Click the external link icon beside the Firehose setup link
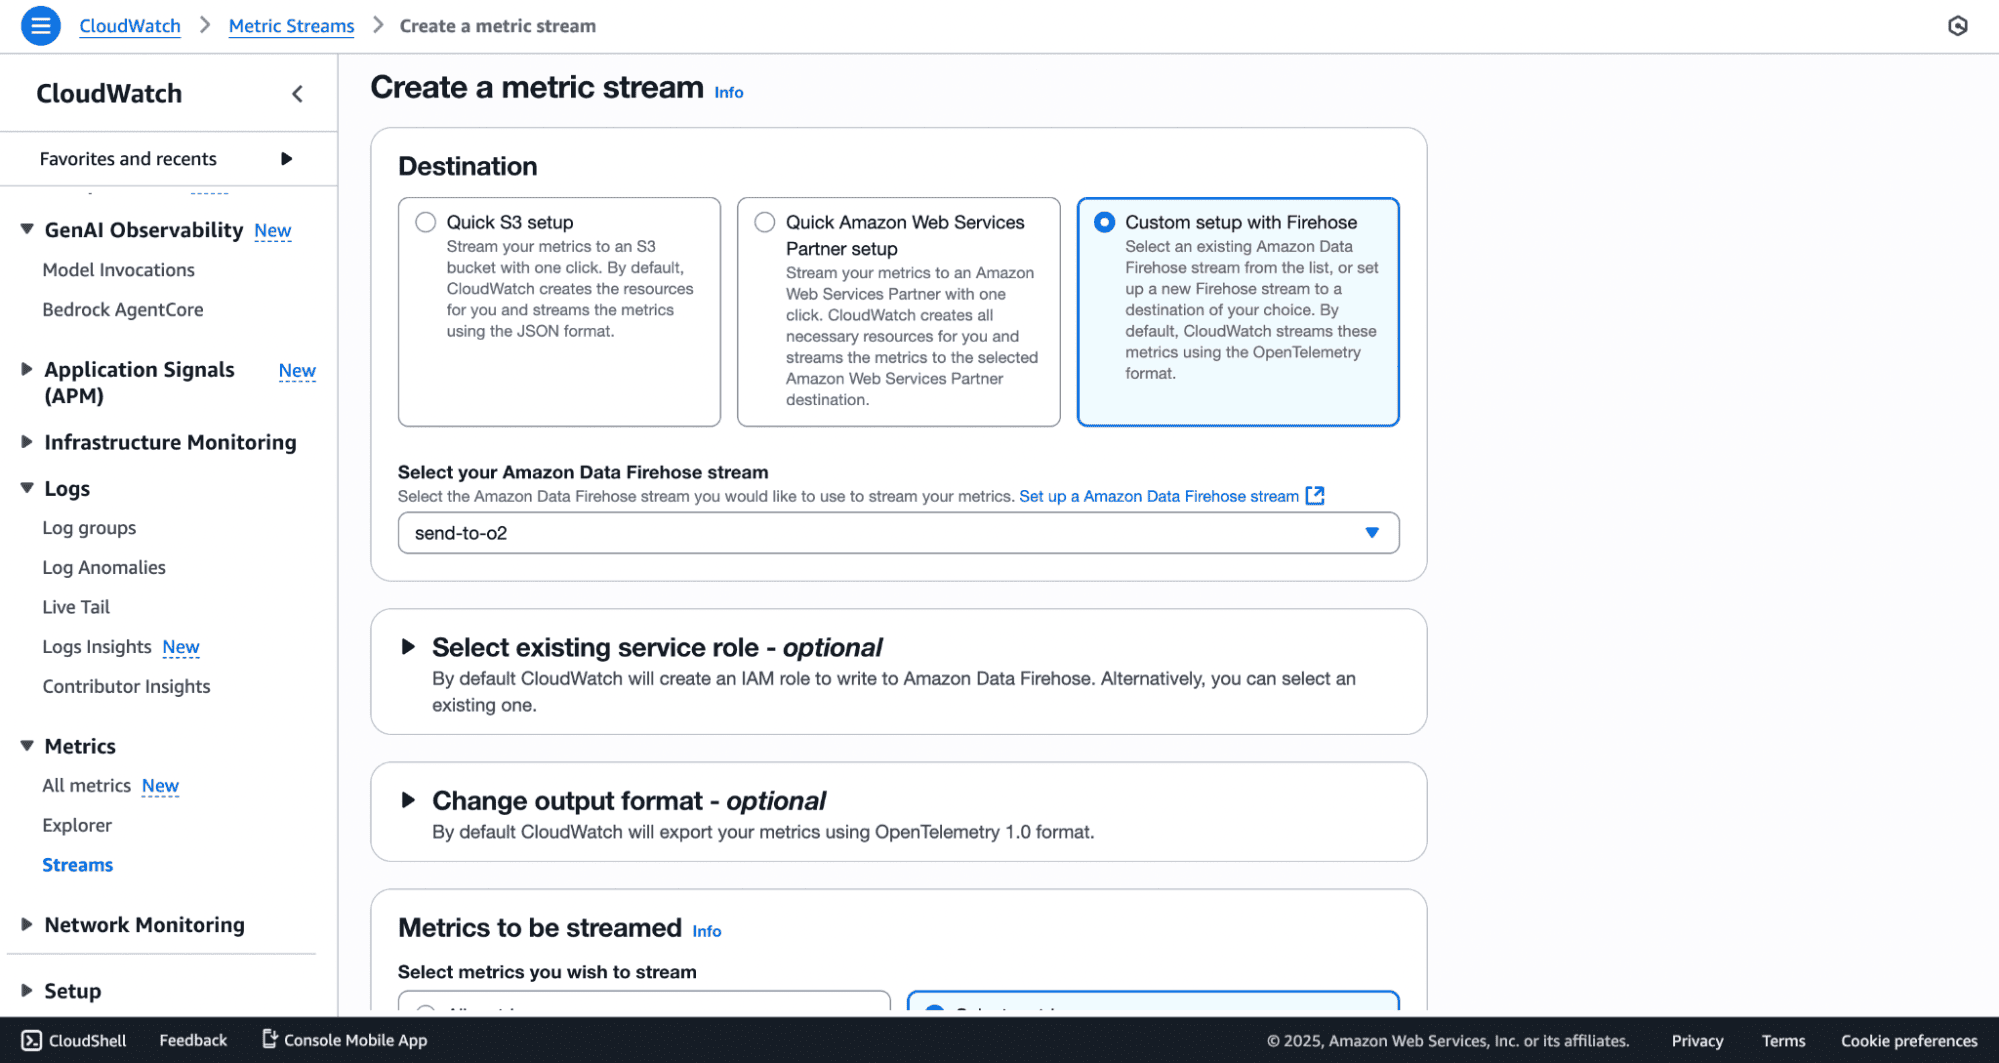The width and height of the screenshot is (1999, 1063). pos(1316,495)
